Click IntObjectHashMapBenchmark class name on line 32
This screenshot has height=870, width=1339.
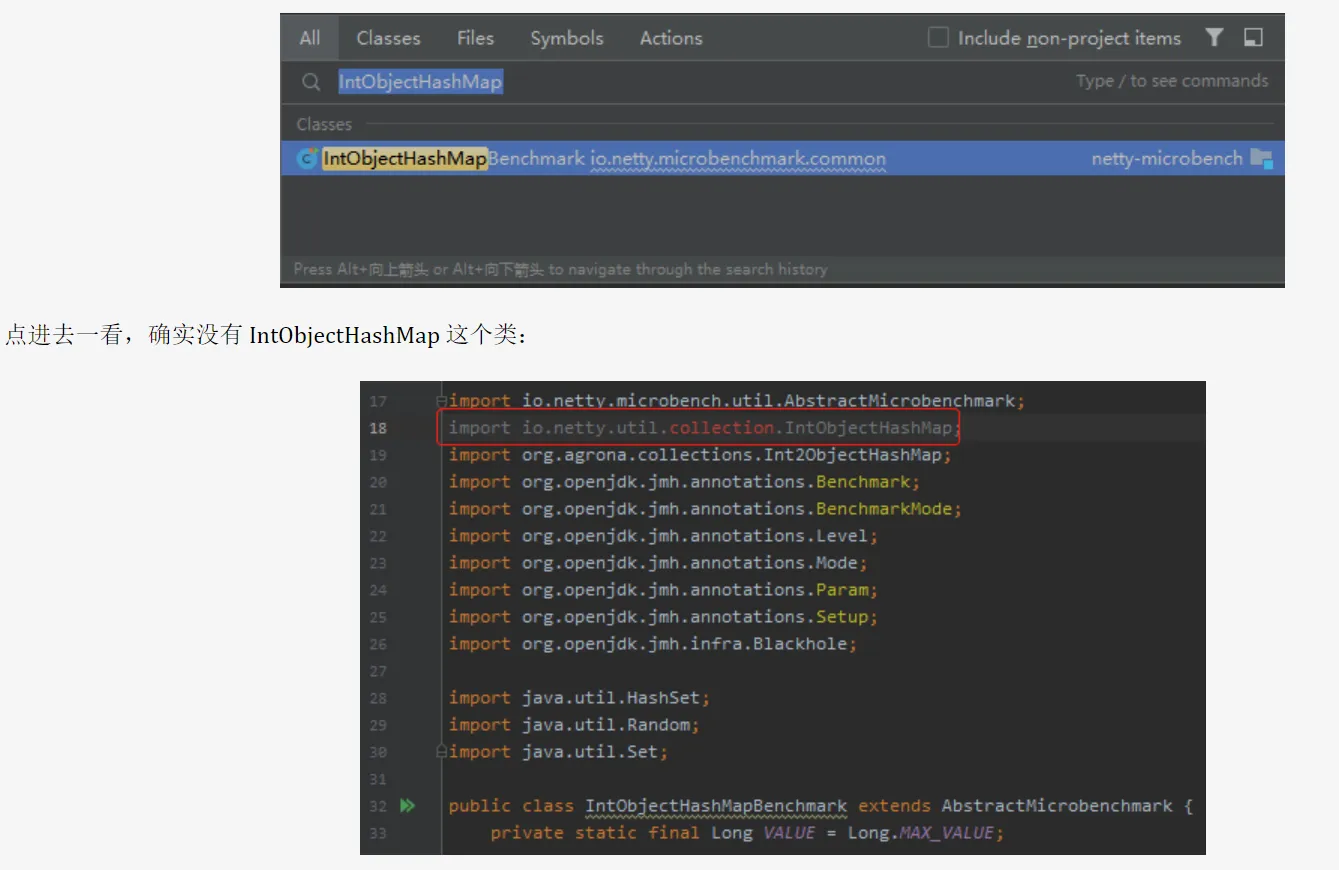click(x=716, y=806)
